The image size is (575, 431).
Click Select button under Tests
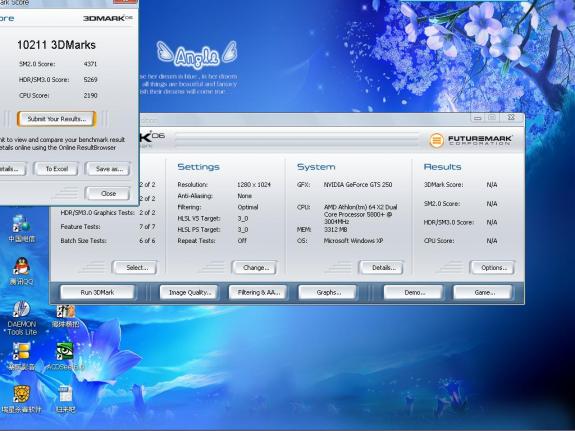click(x=135, y=268)
